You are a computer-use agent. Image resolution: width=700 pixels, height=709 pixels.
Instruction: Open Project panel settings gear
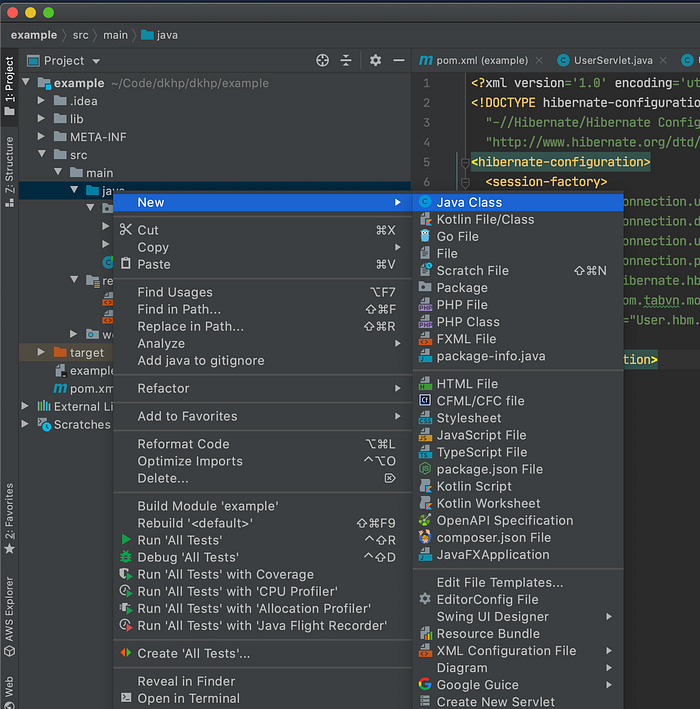[375, 60]
